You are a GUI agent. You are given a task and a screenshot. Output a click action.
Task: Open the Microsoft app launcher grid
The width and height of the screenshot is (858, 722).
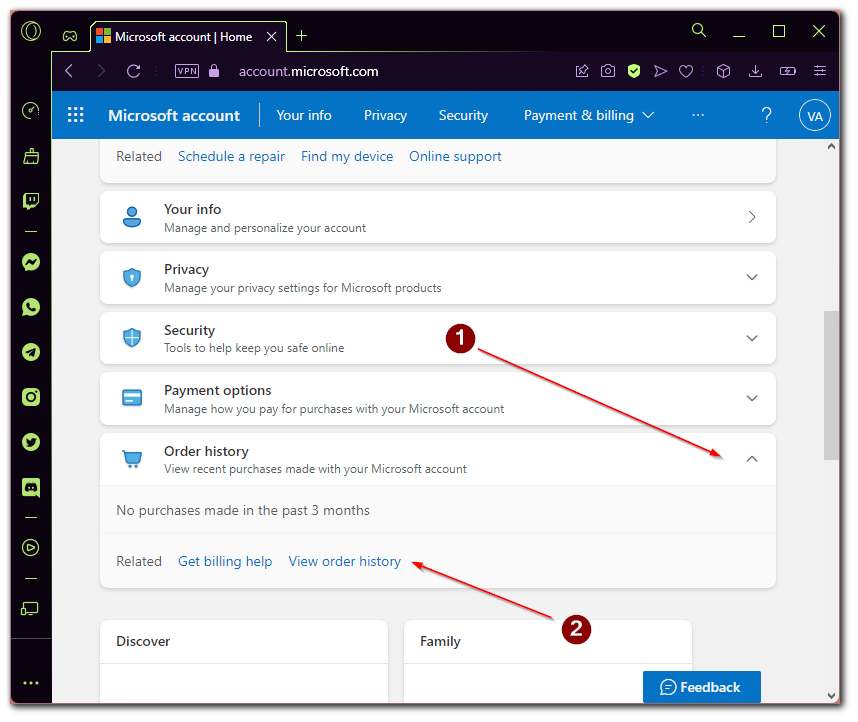point(76,115)
